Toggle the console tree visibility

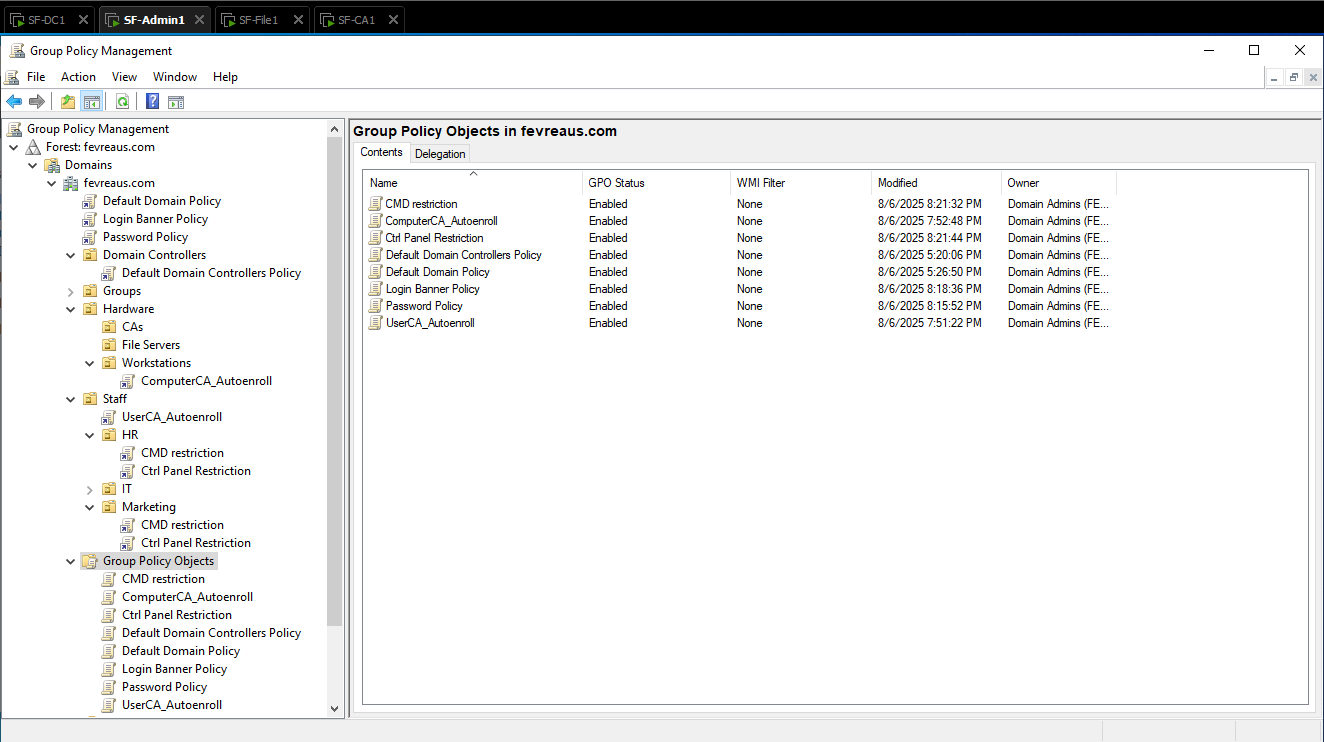[x=91, y=101]
